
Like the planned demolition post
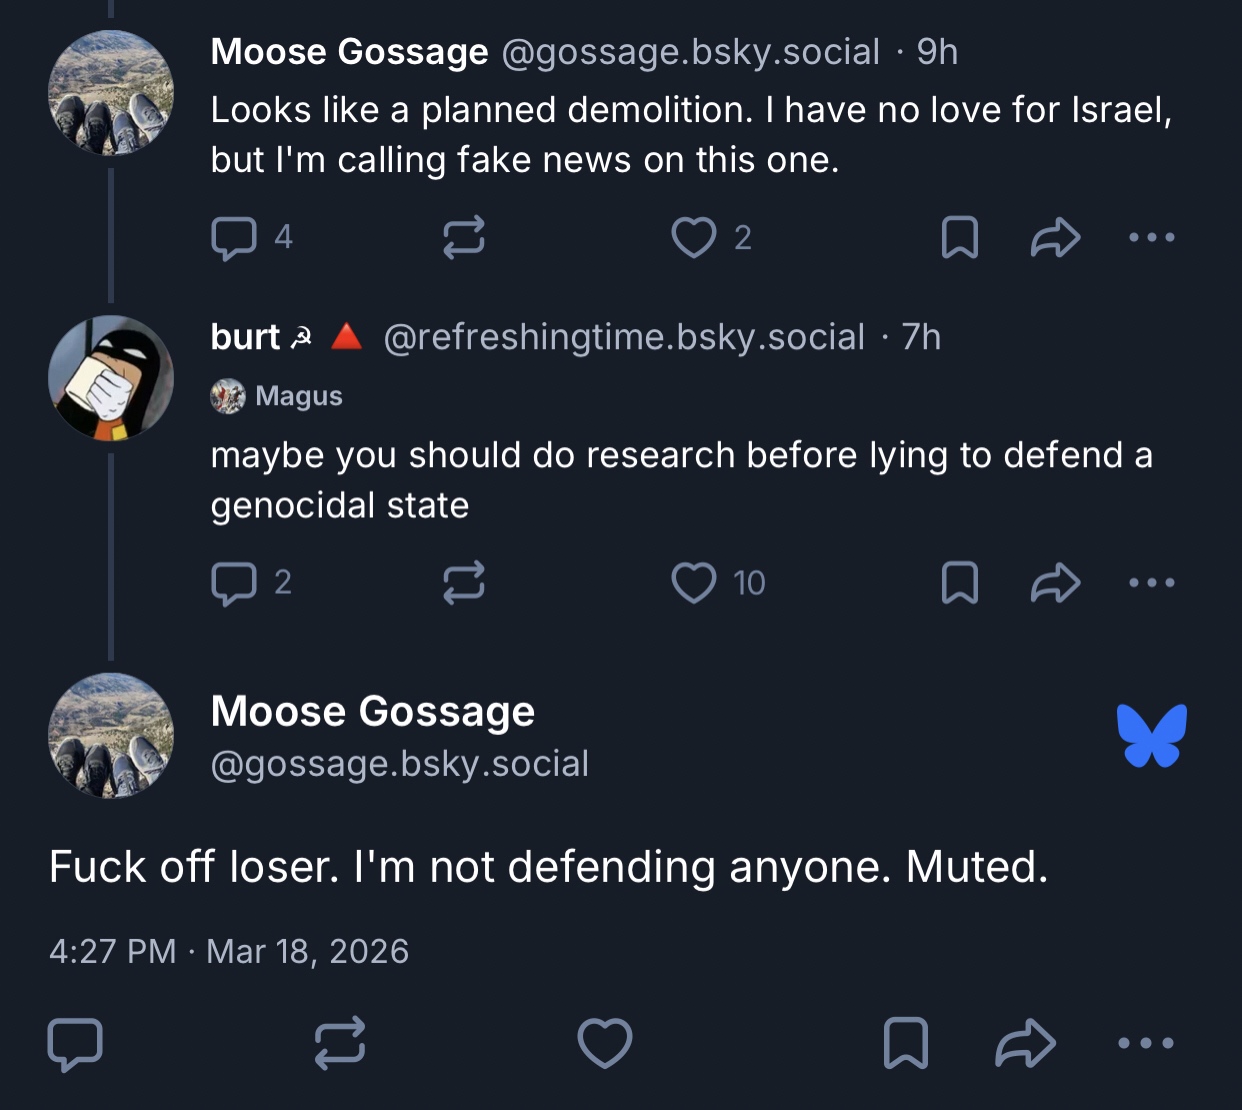tap(693, 238)
